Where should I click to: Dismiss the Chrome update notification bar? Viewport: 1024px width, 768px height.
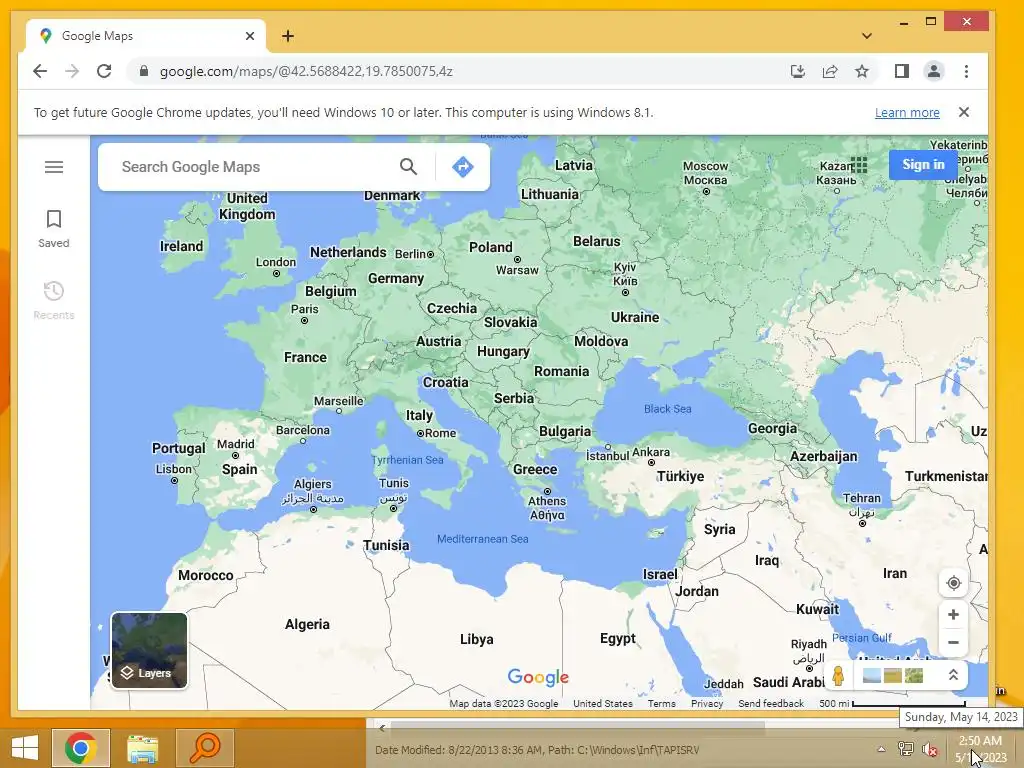[x=964, y=112]
